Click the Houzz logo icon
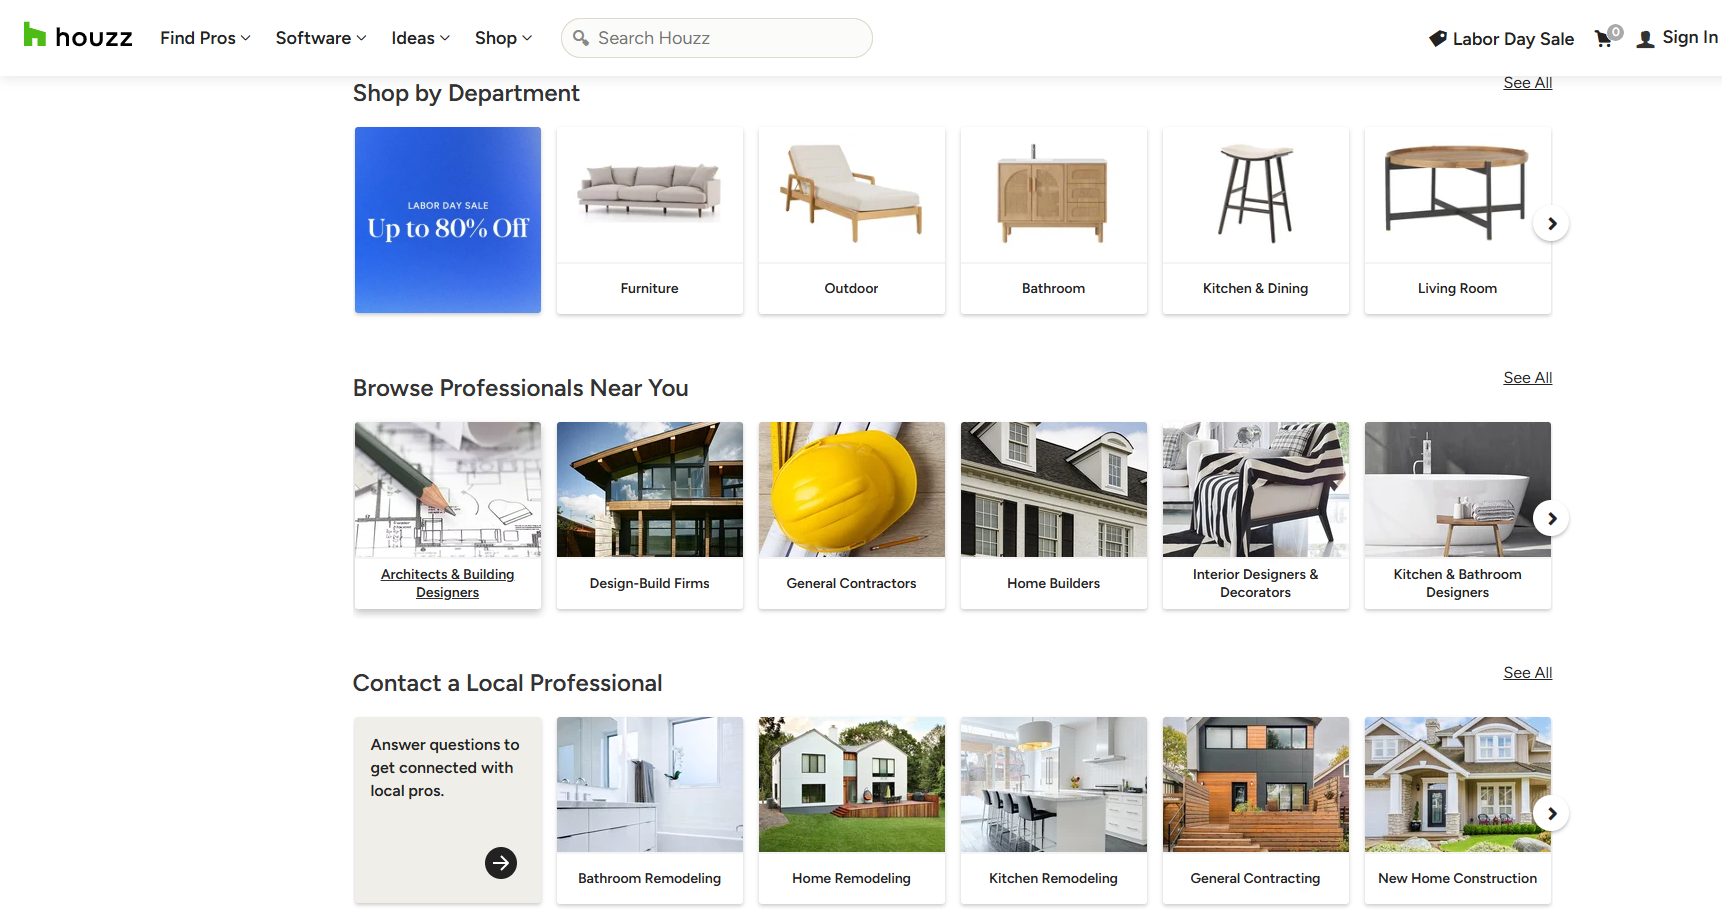Viewport: 1722px width, 910px height. pyautogui.click(x=34, y=36)
